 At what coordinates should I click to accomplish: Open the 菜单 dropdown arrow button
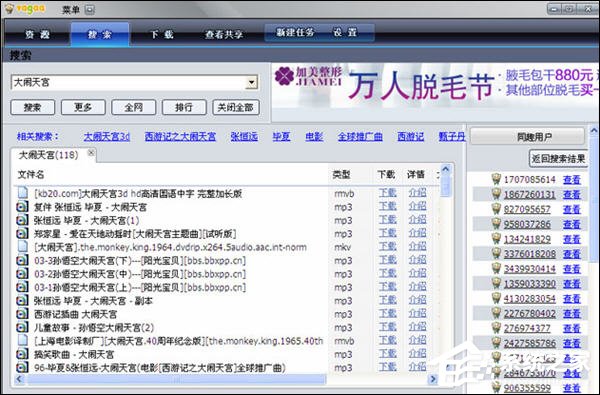(89, 10)
